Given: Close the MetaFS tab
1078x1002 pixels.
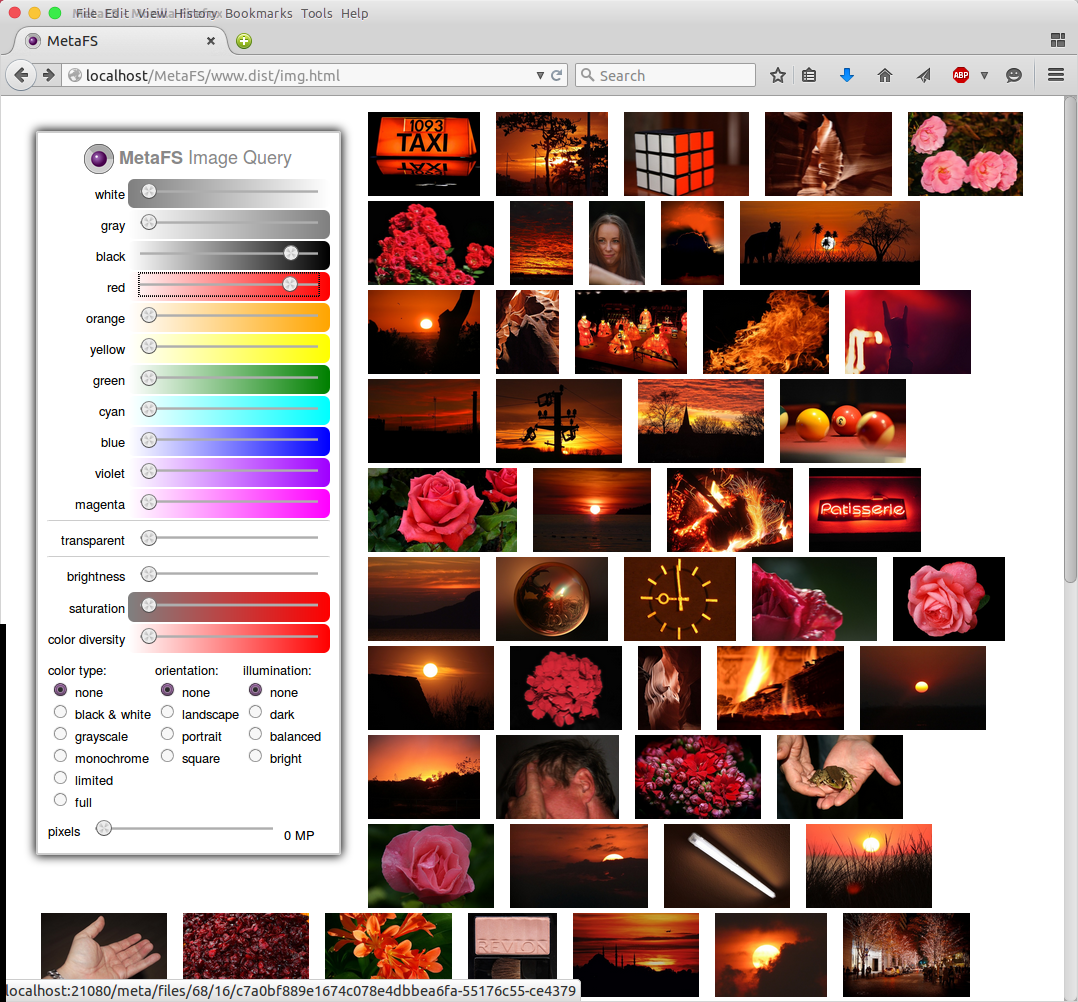Looking at the screenshot, I should click(211, 41).
